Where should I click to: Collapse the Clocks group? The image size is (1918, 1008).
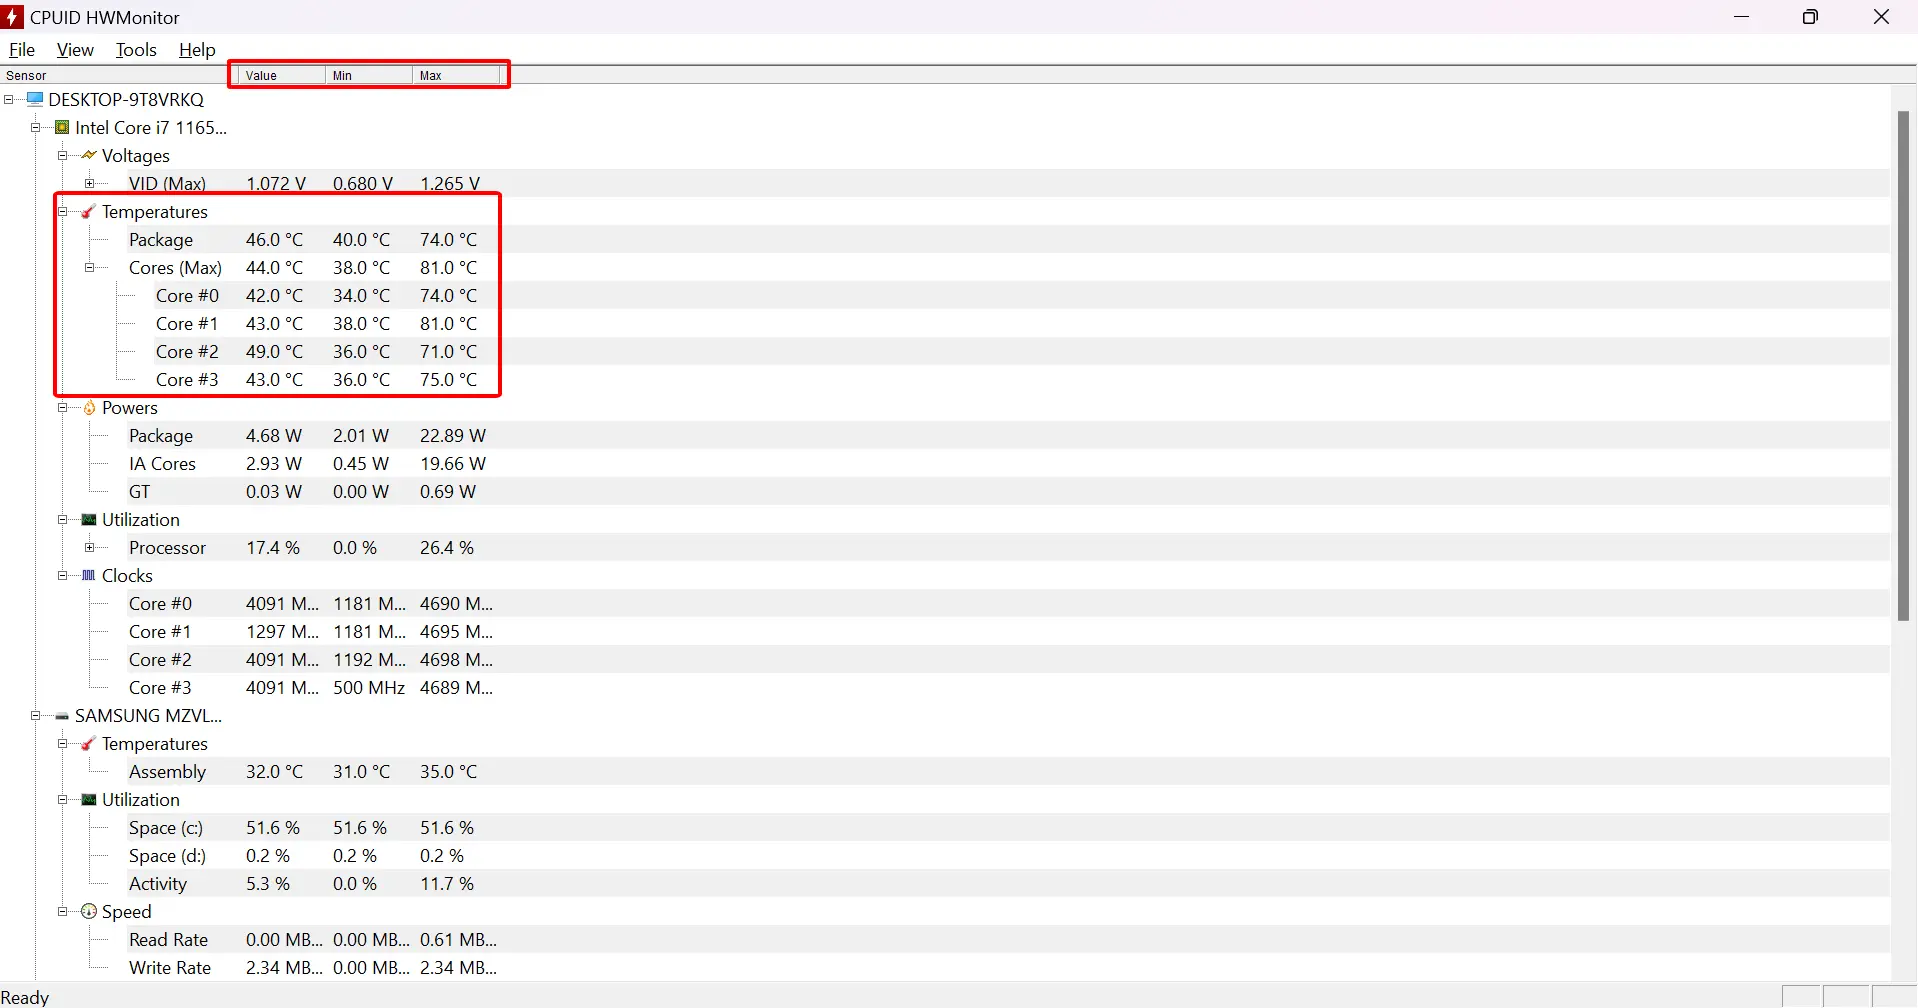click(63, 575)
